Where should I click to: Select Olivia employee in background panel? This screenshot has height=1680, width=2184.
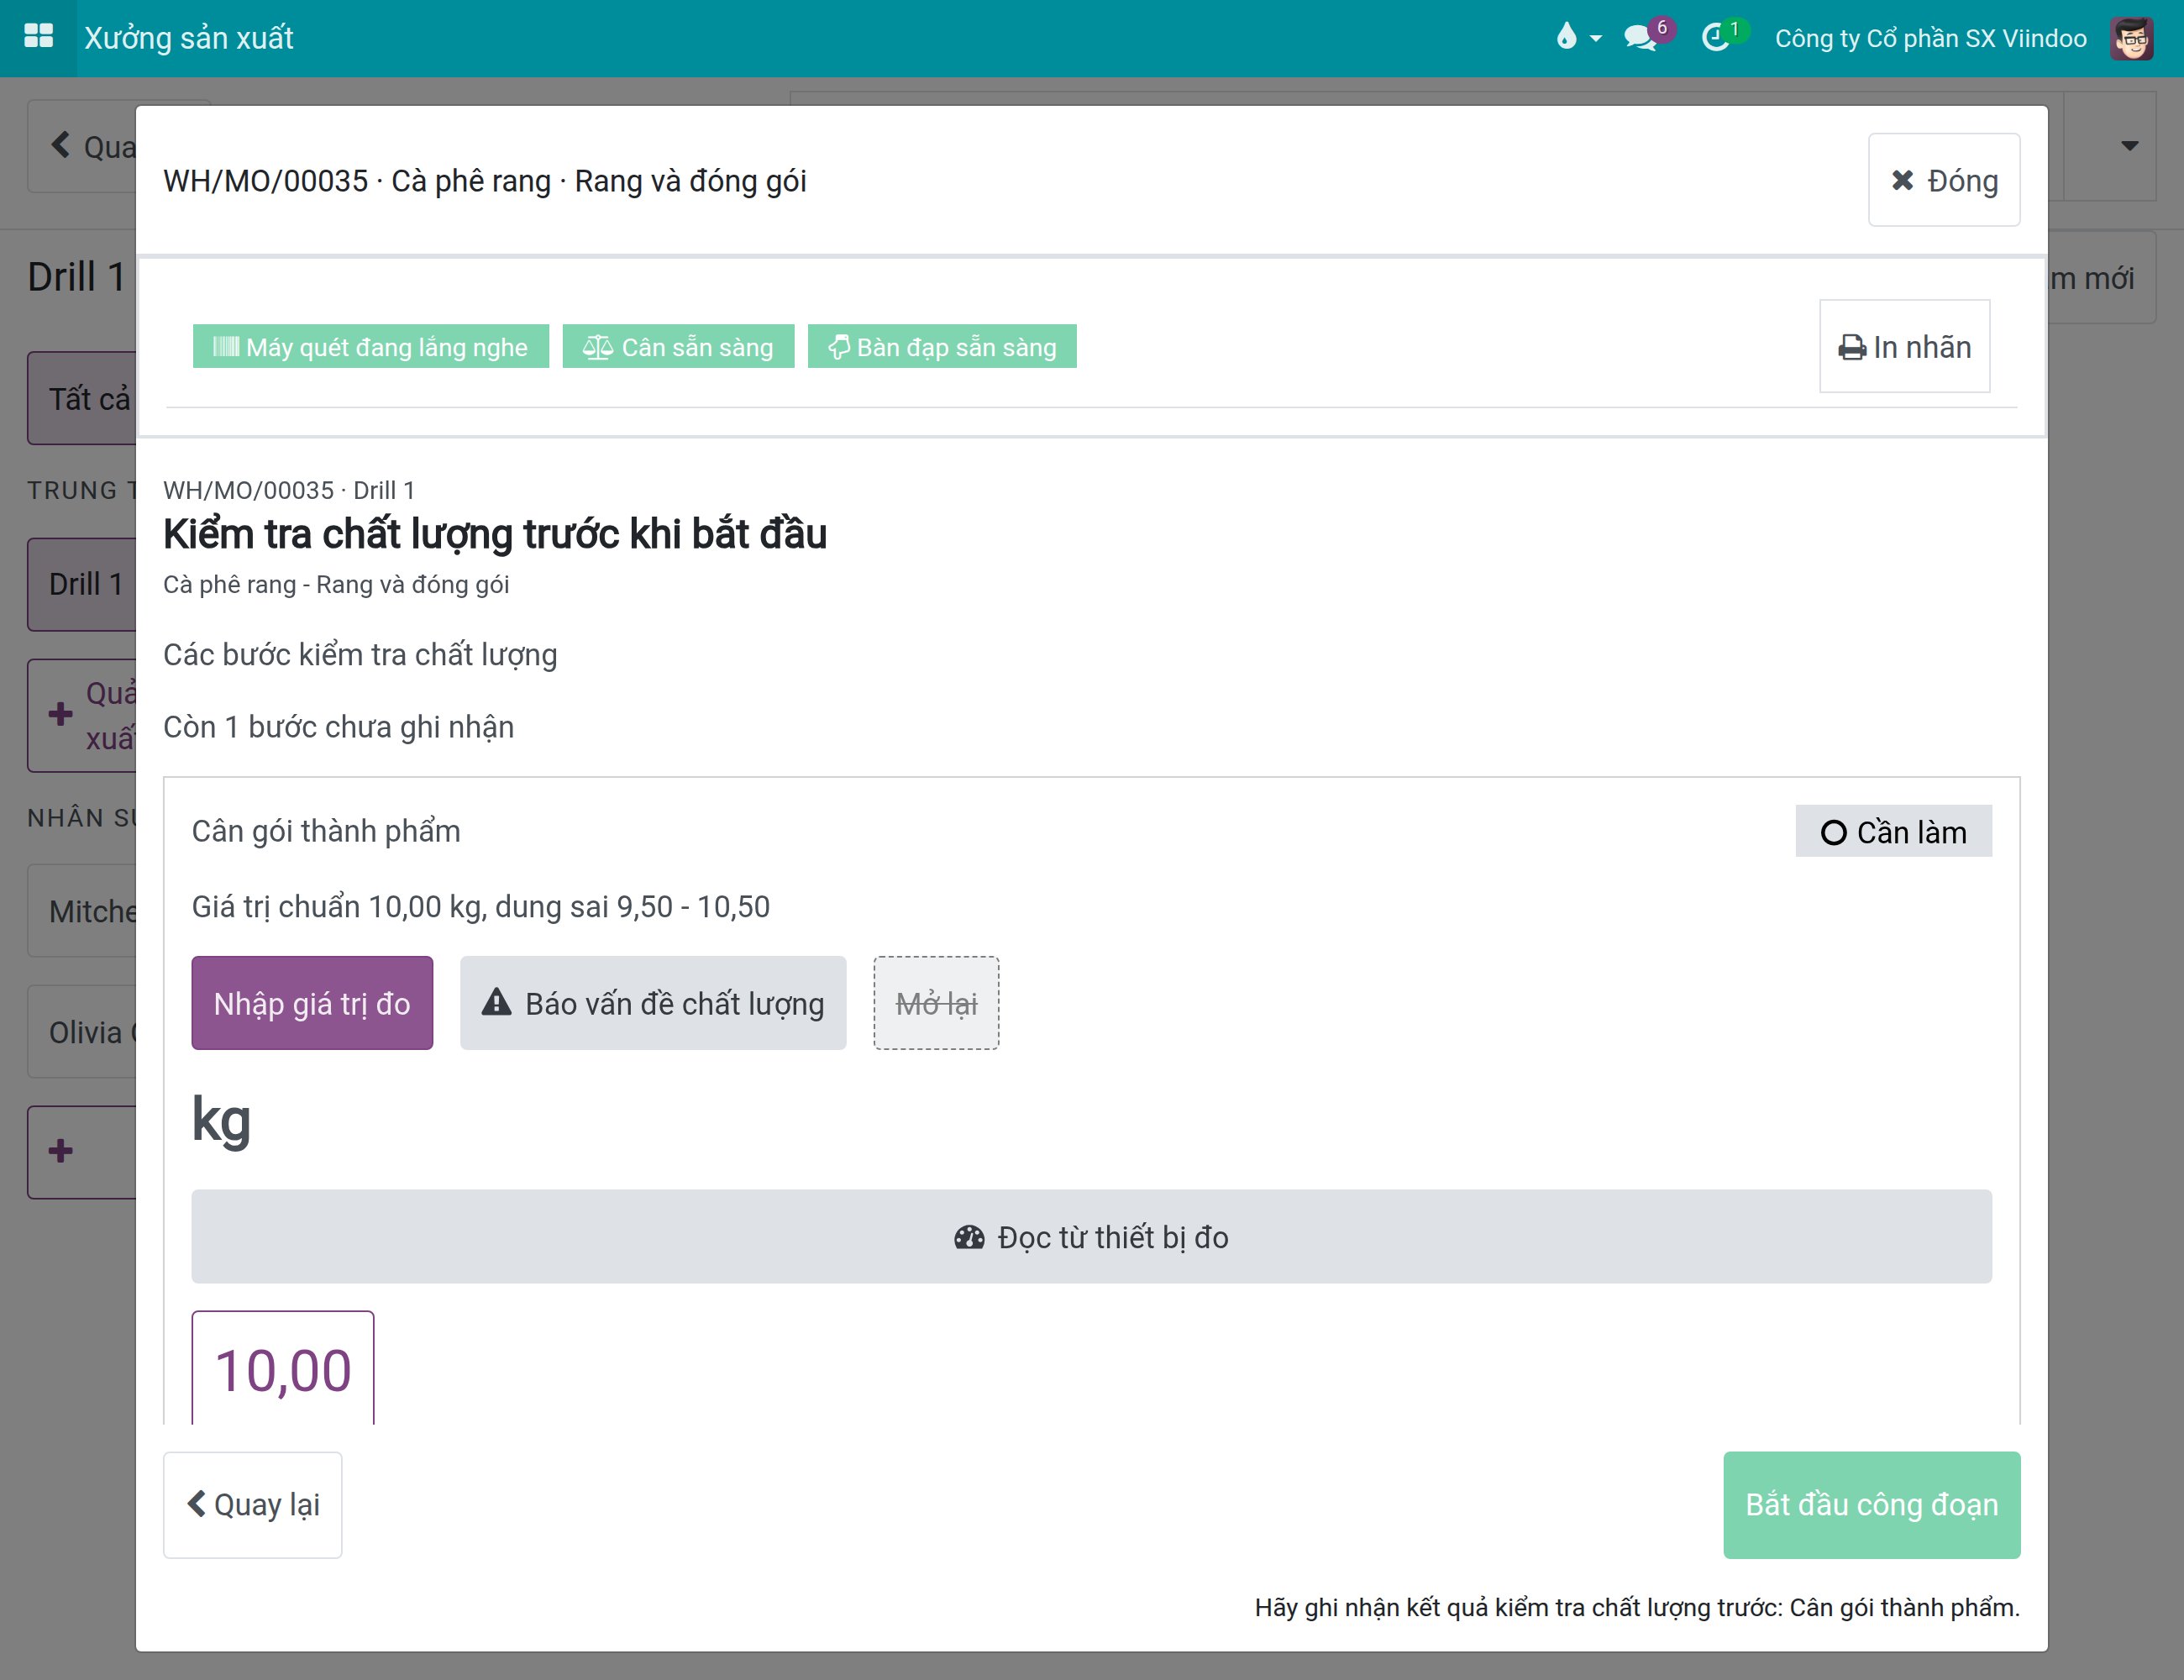(82, 1032)
